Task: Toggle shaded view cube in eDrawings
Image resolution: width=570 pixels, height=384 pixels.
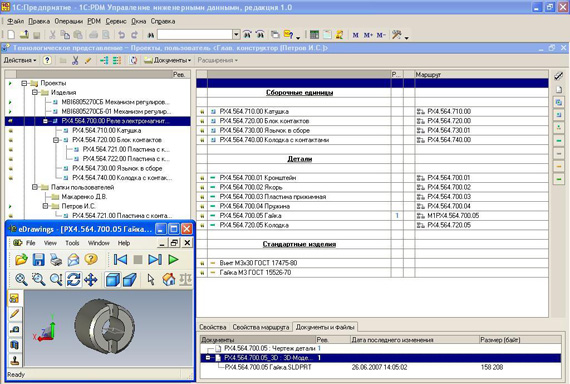Action: [113, 279]
